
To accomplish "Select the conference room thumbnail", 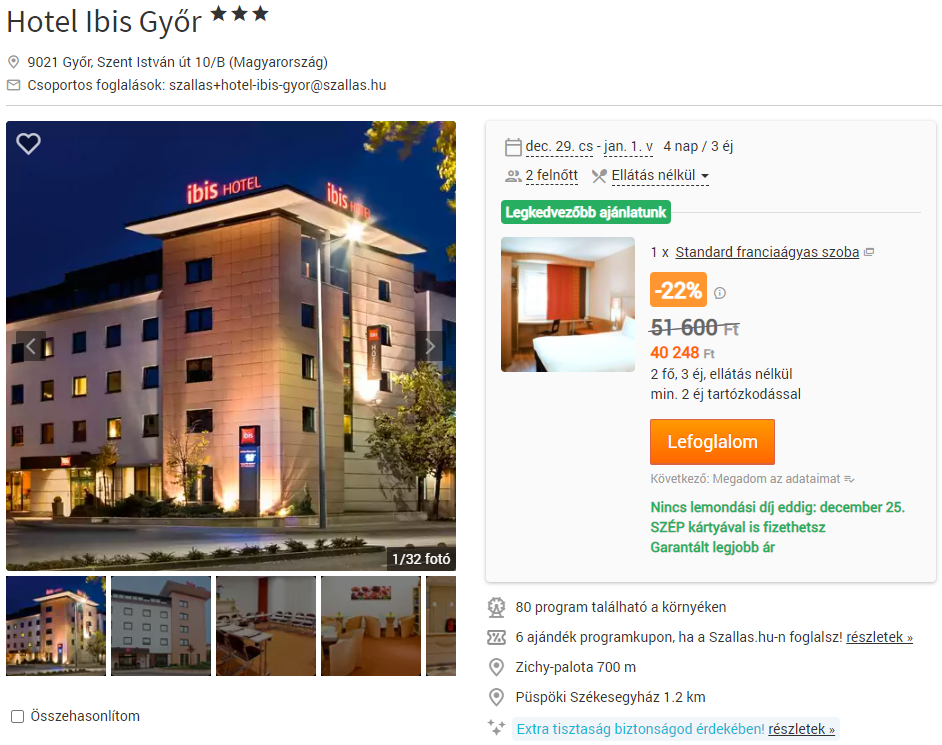I will click(x=266, y=626).
